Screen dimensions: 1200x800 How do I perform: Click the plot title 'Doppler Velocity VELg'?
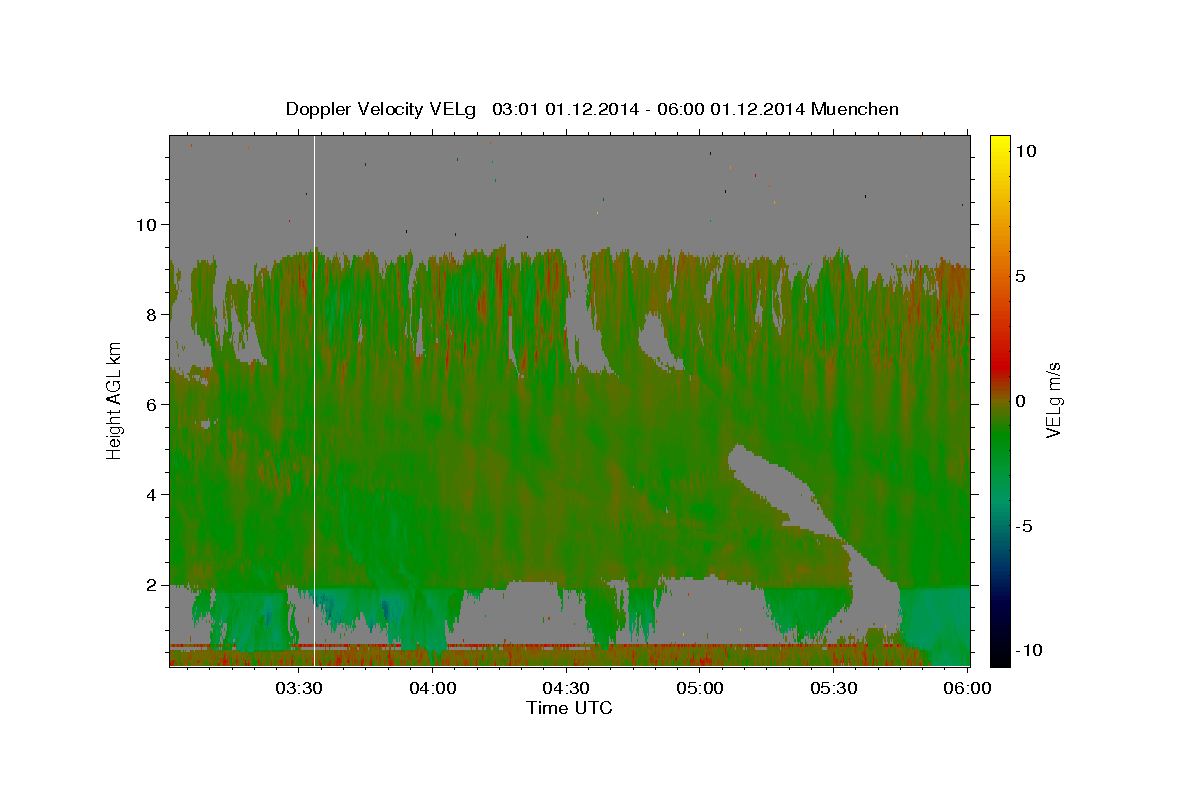382,109
